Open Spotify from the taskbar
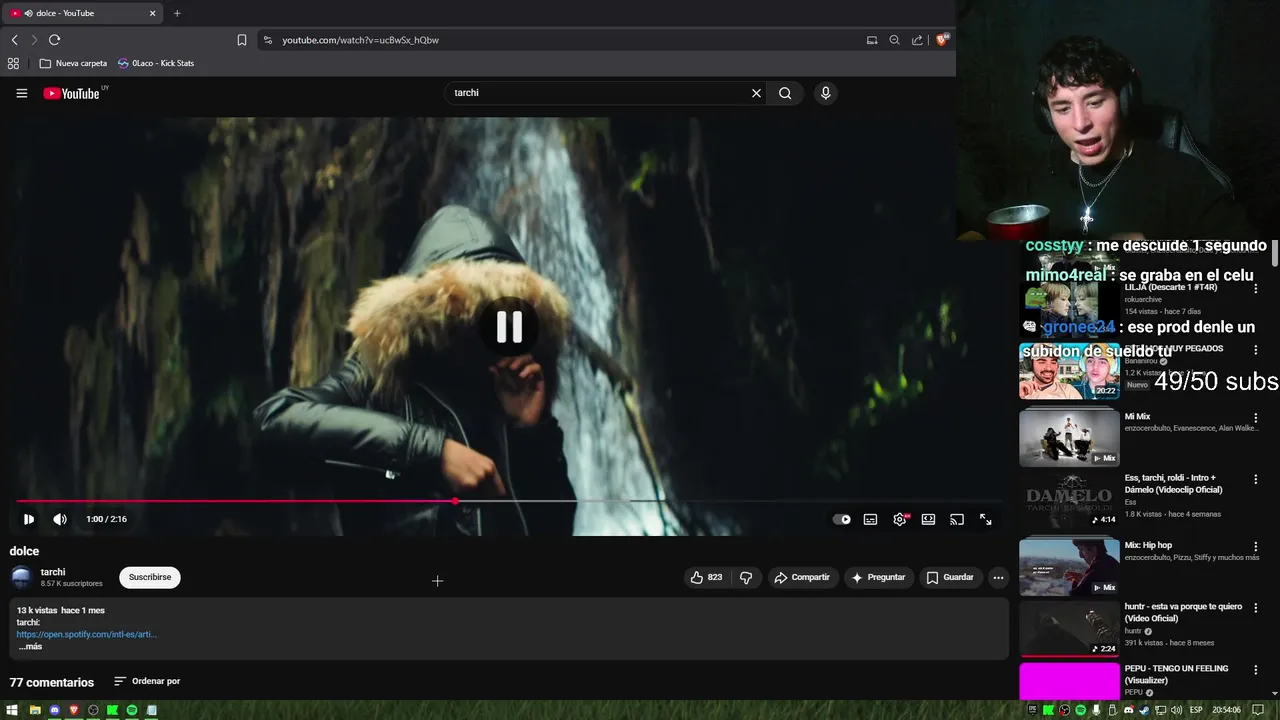The image size is (1280, 720). coord(132,710)
